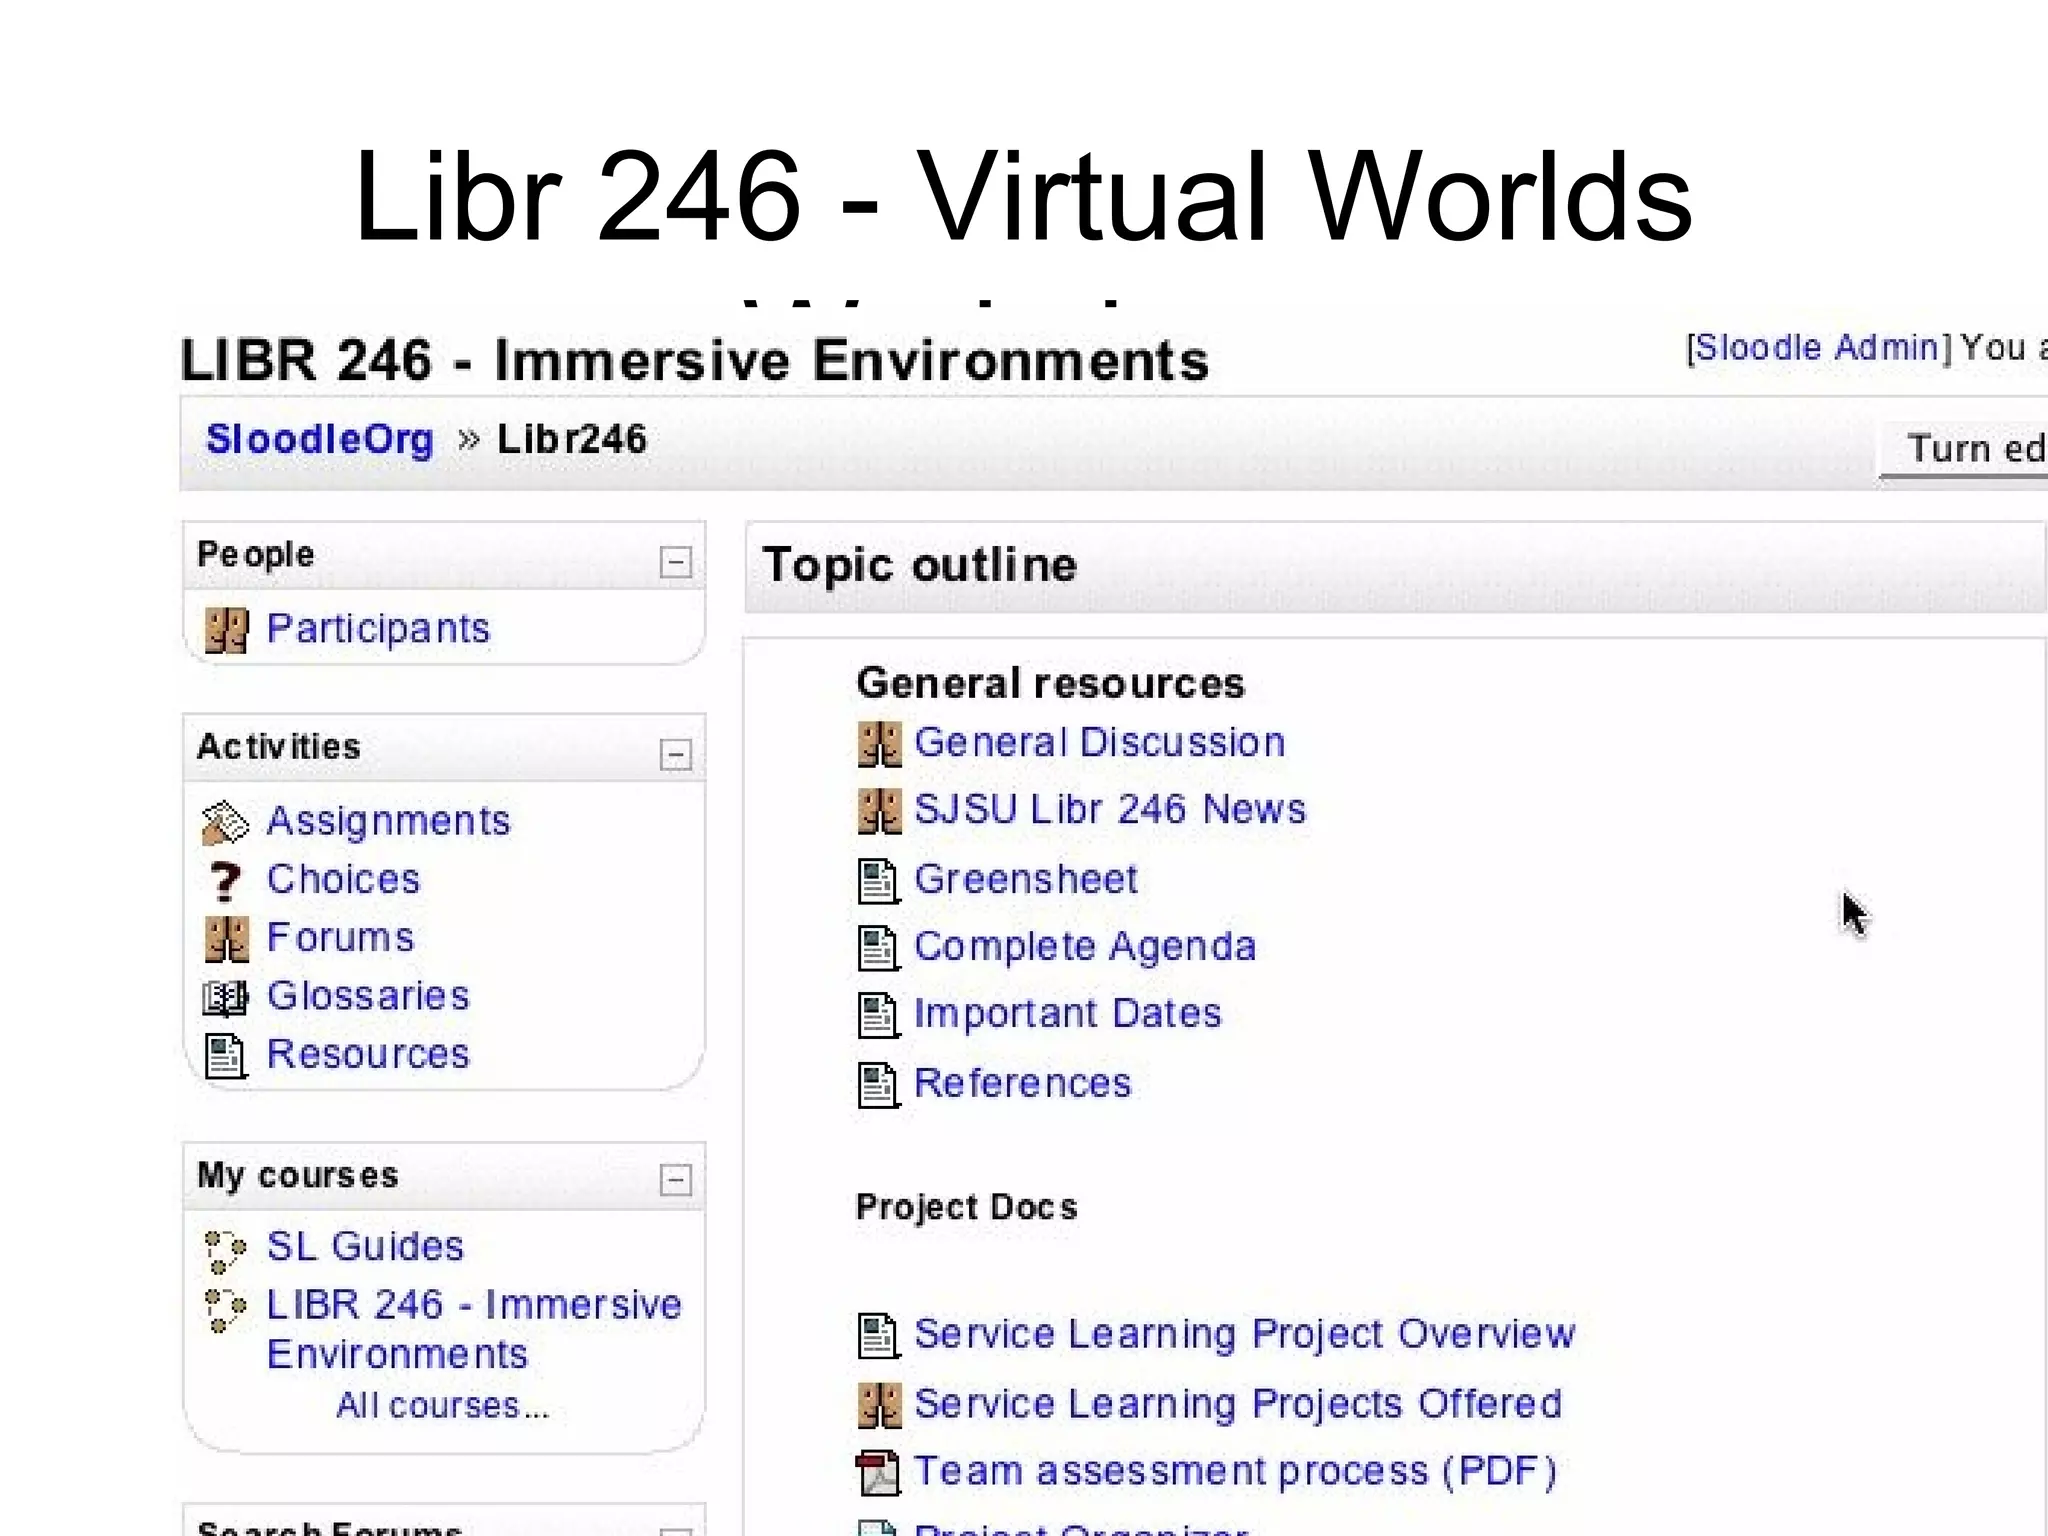The image size is (2048, 1536).
Task: Open the Sloodle Admin link
Action: click(x=1818, y=348)
